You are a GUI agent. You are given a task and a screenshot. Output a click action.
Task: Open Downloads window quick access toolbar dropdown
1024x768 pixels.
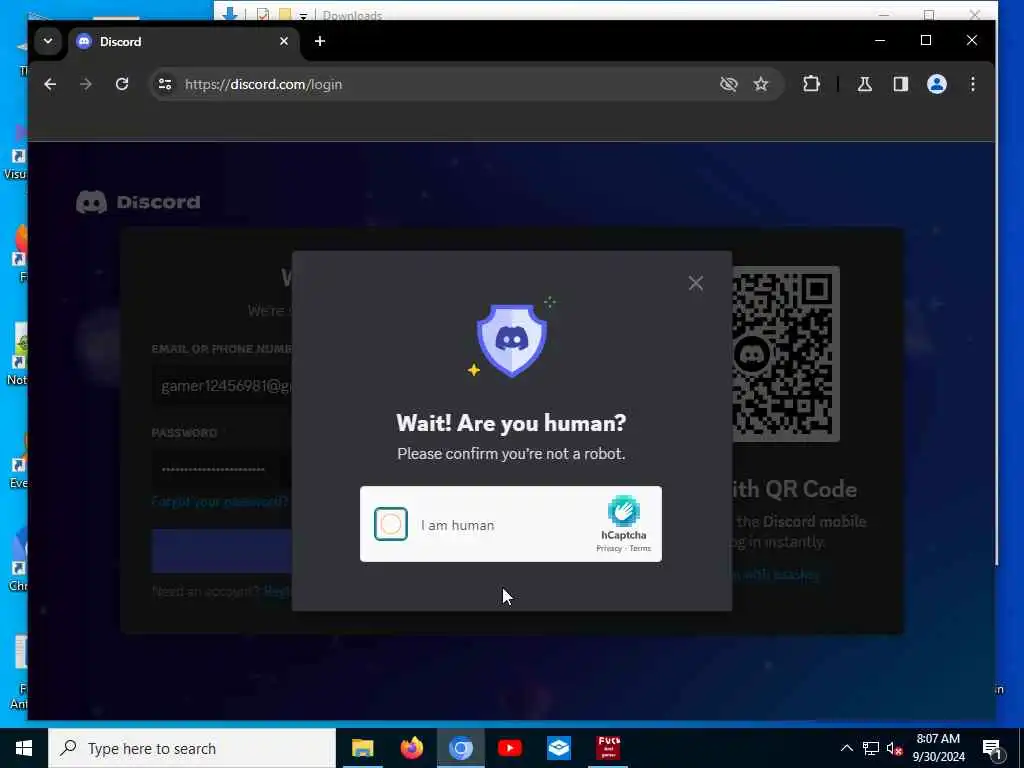[x=303, y=16]
